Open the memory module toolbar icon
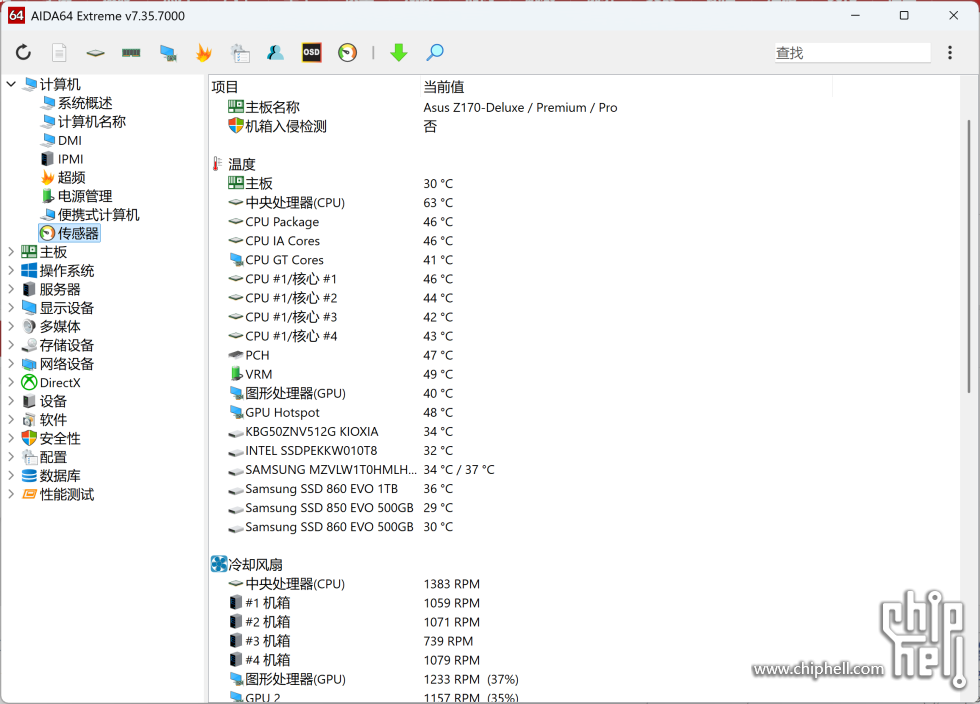This screenshot has width=980, height=704. pyautogui.click(x=131, y=53)
